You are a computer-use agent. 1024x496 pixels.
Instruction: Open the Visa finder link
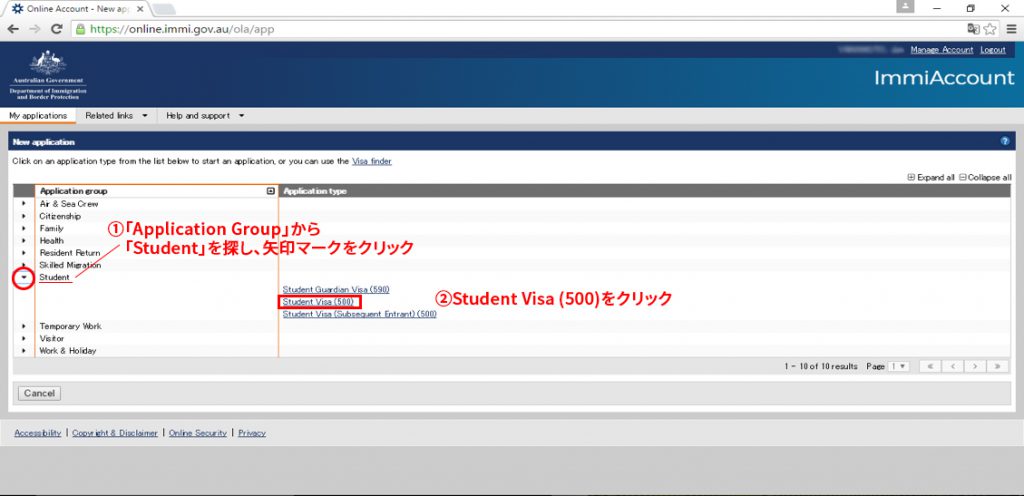tap(372, 161)
